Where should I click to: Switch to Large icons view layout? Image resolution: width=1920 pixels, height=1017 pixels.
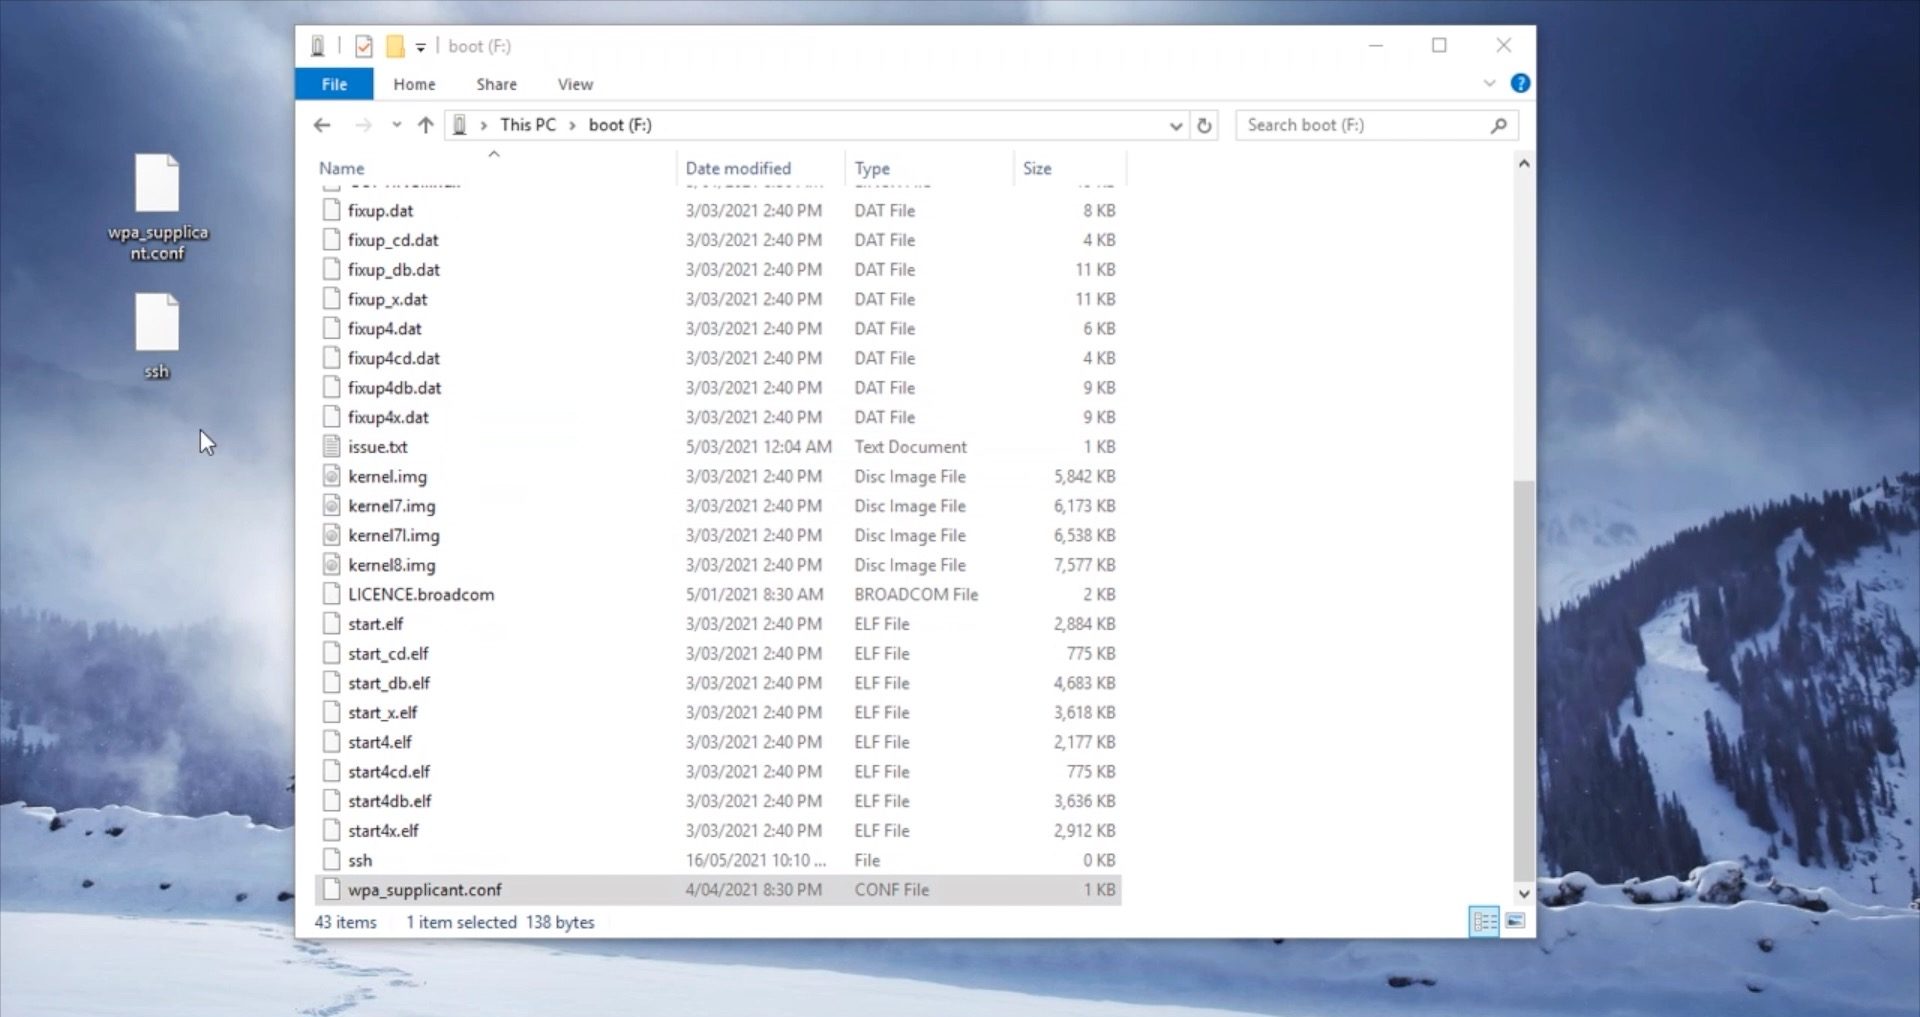coord(1515,921)
